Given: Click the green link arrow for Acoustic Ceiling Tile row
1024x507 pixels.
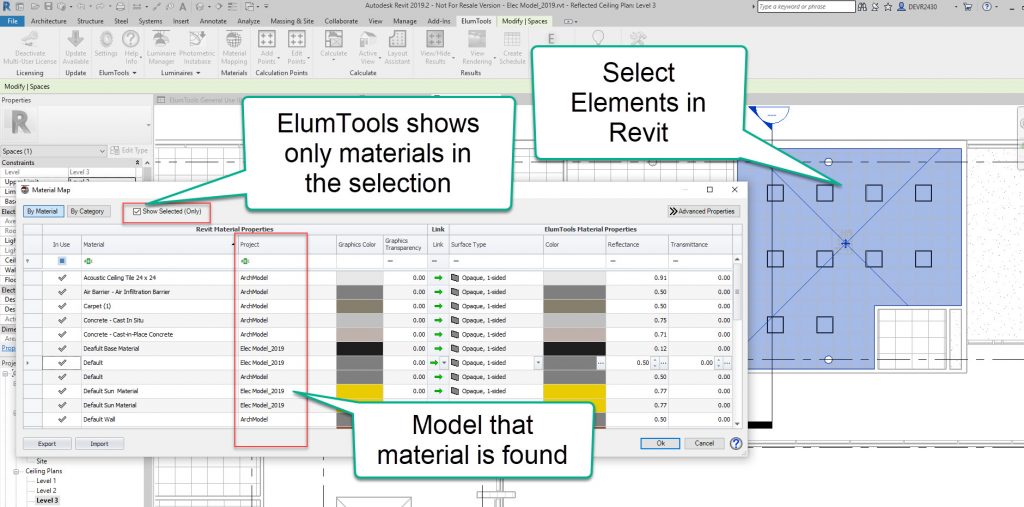Looking at the screenshot, I should tap(438, 278).
